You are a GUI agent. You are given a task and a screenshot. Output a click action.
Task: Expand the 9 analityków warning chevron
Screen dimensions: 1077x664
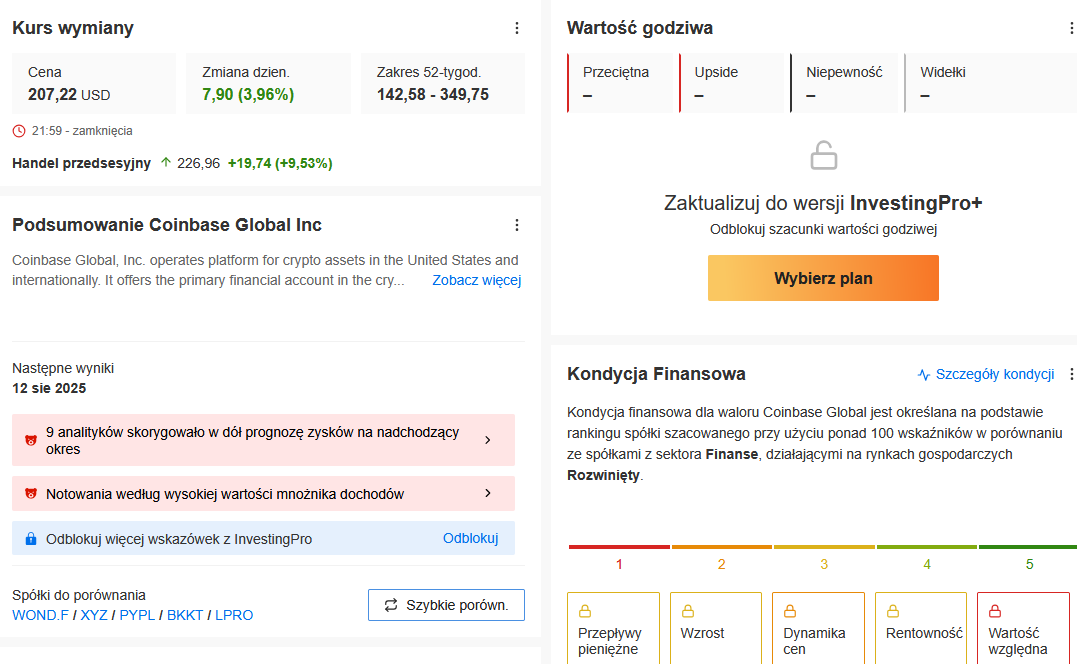point(488,440)
